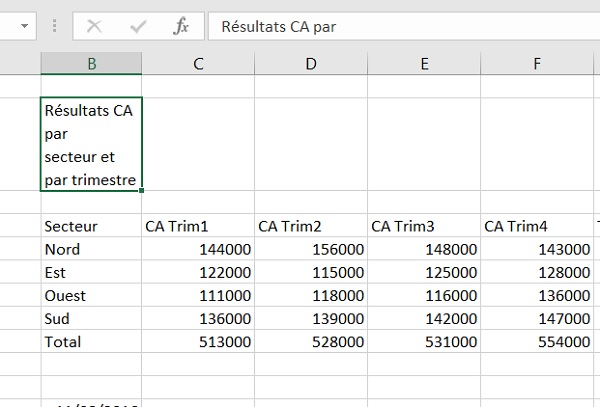Open Insert Function via the fx icon

[x=181, y=26]
